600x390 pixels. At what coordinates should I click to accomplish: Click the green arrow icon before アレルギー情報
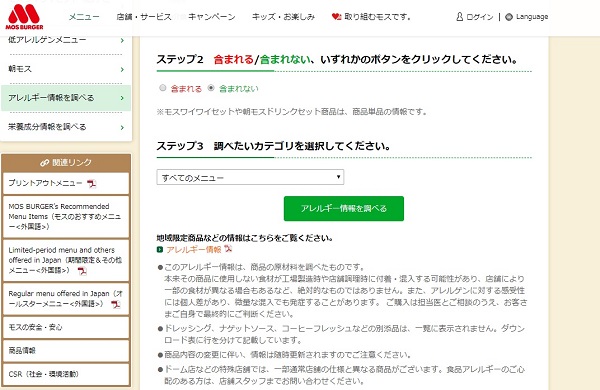pyautogui.click(x=160, y=250)
